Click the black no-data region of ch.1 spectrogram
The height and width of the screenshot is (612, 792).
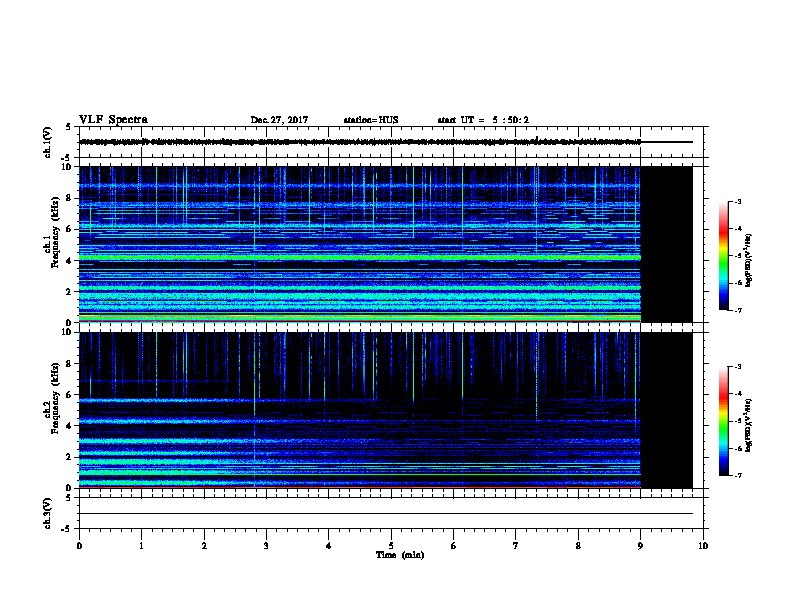coord(667,244)
